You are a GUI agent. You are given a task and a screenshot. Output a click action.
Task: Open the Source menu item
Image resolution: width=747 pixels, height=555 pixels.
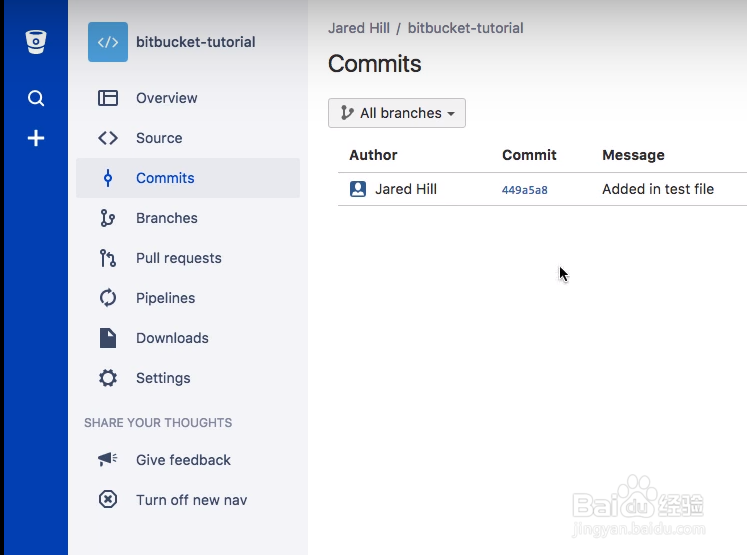[188, 138]
